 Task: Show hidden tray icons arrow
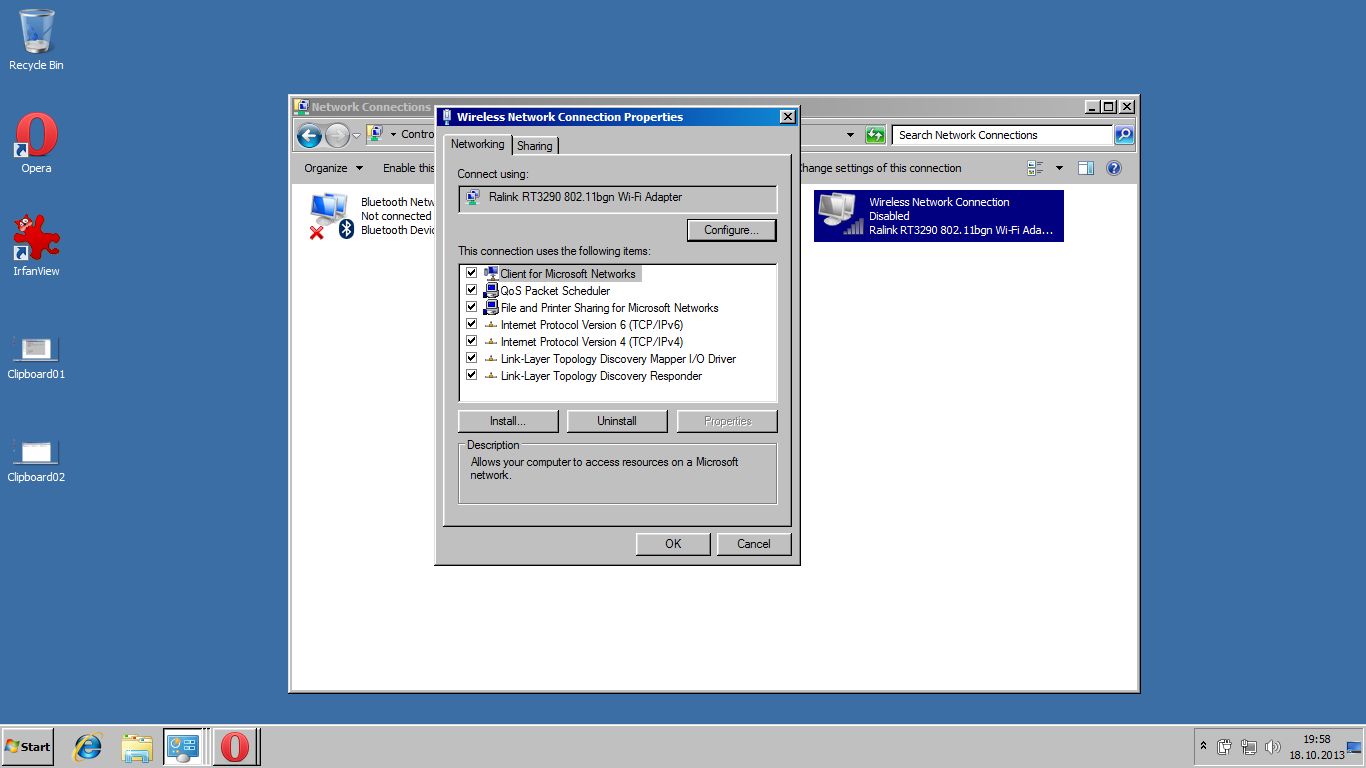click(x=1203, y=746)
